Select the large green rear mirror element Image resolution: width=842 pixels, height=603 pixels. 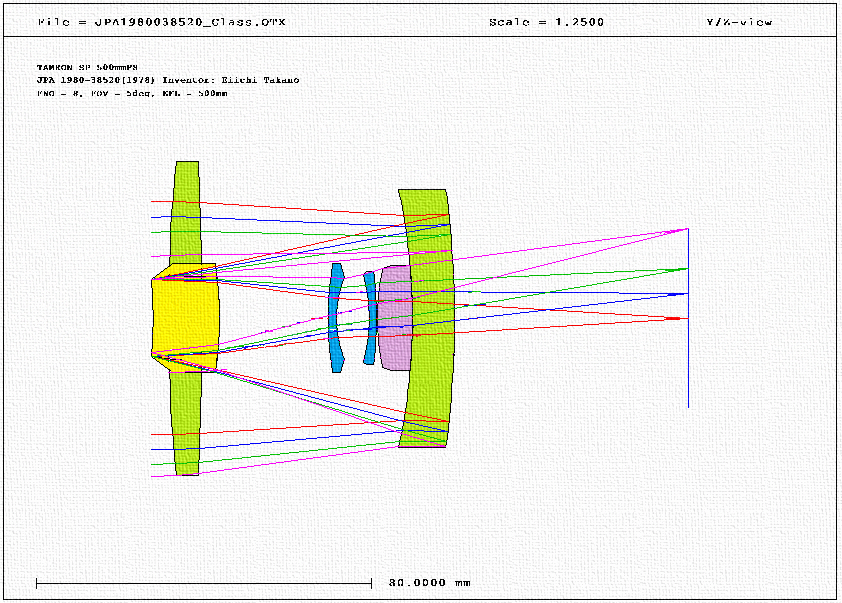(427, 318)
